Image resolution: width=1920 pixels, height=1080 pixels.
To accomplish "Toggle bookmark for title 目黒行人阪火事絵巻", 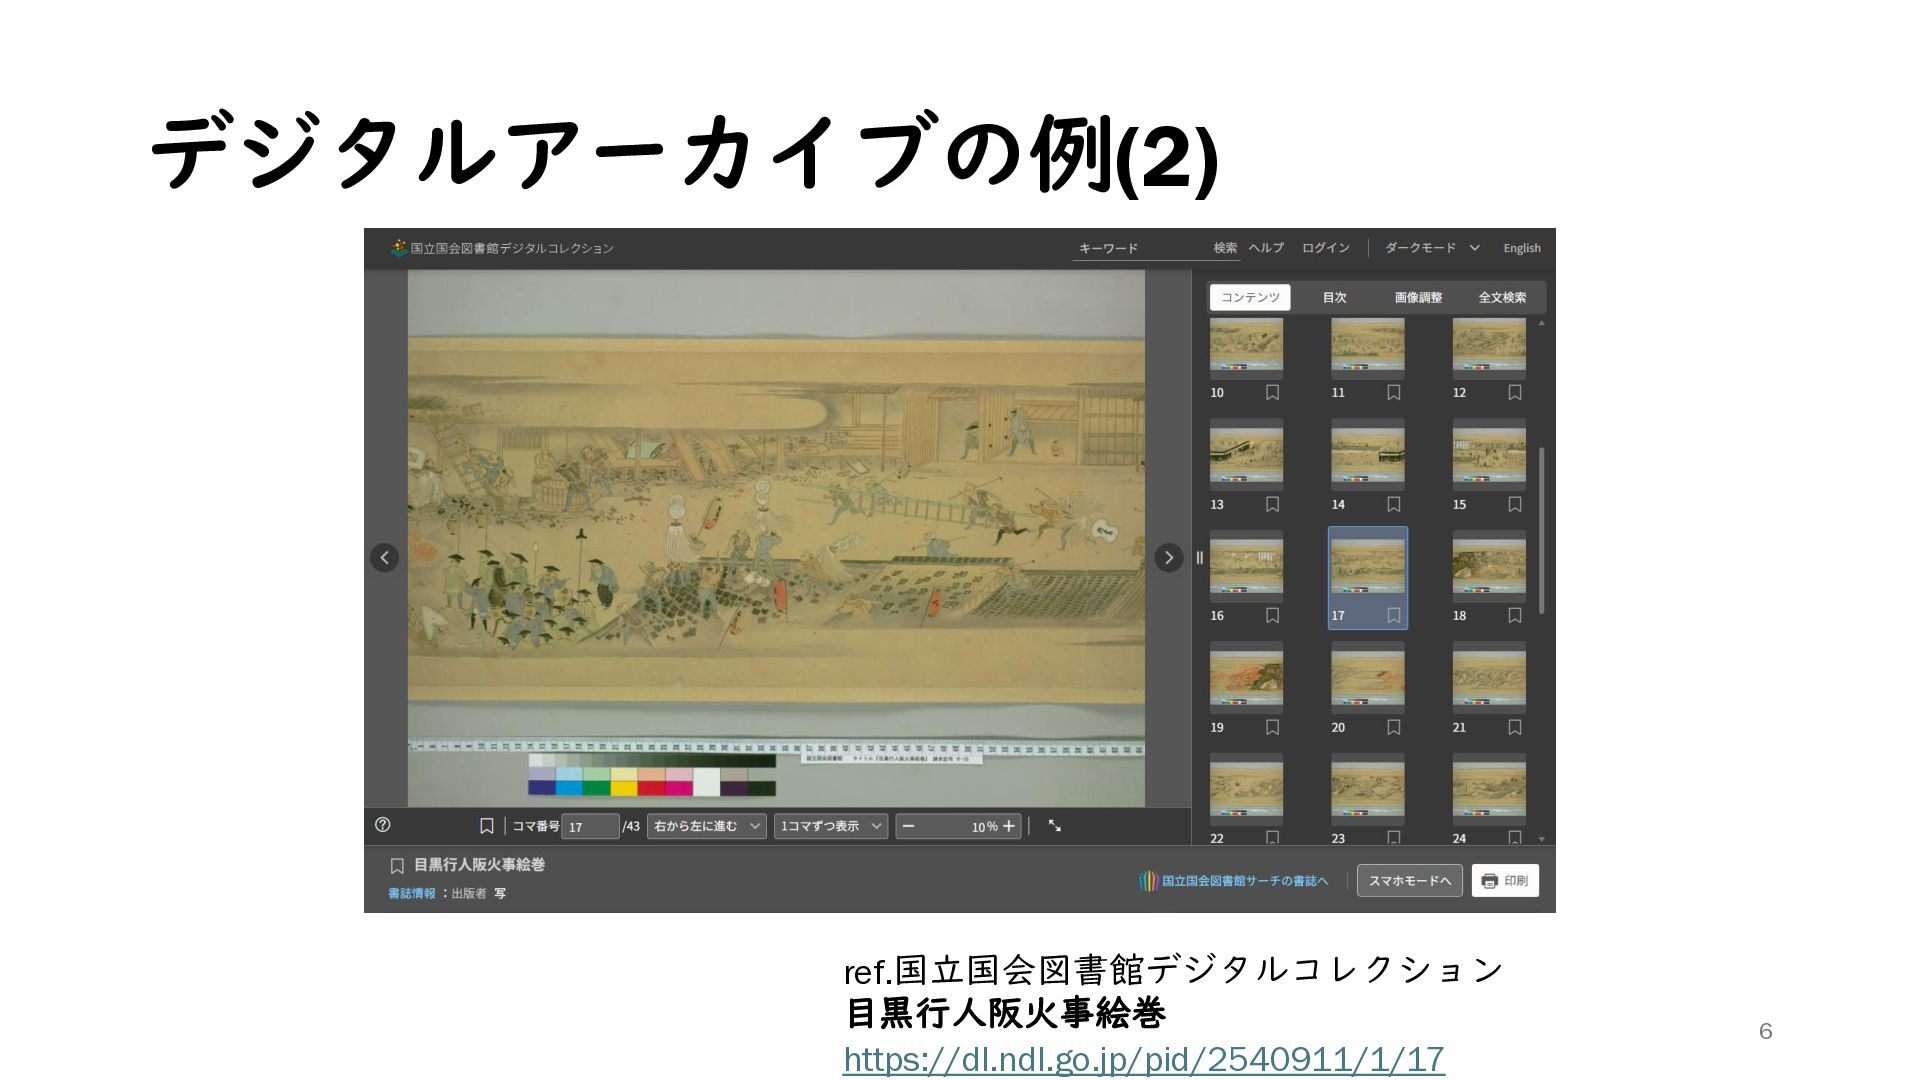I will [x=397, y=866].
